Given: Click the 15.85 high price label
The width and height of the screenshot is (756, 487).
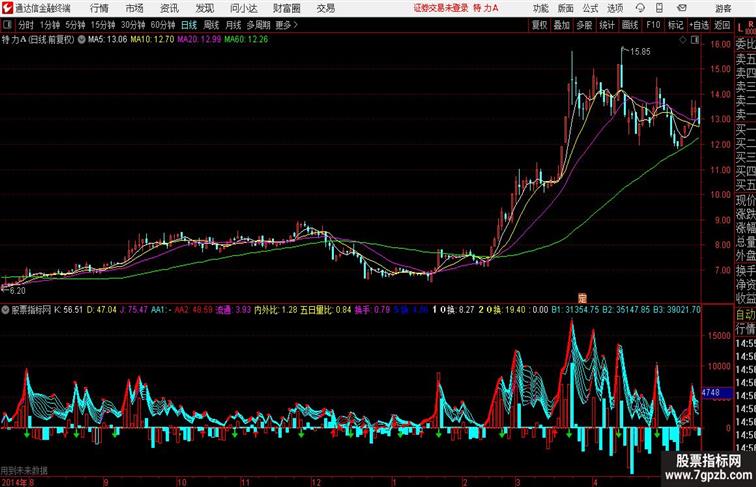Looking at the screenshot, I should 640,52.
